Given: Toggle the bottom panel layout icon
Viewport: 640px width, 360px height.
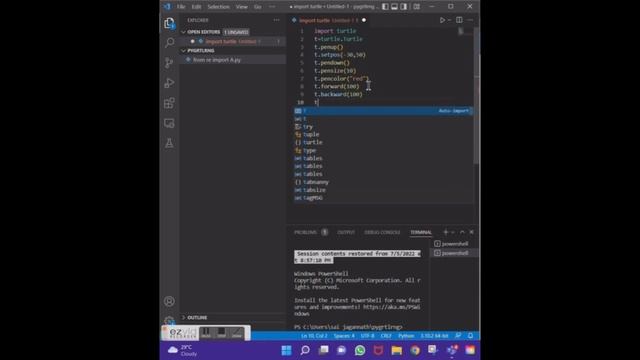Looking at the screenshot, I should coord(394,7).
